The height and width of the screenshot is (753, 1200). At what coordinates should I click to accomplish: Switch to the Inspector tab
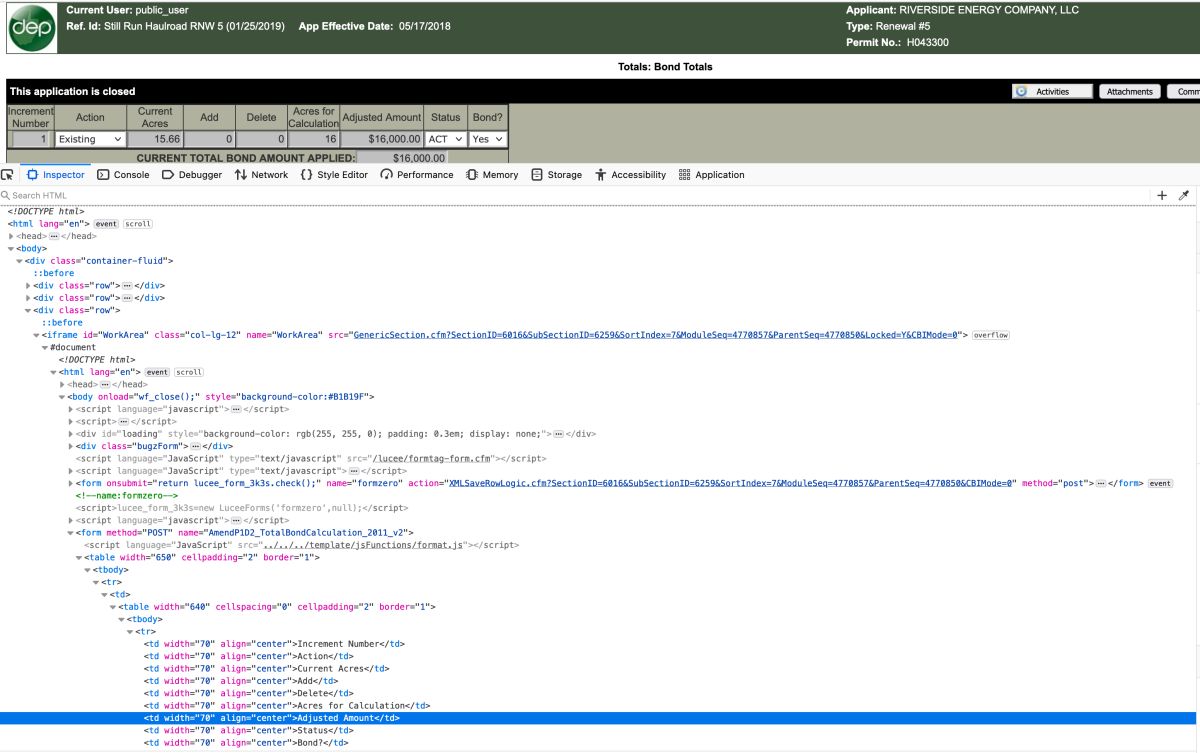pos(55,175)
